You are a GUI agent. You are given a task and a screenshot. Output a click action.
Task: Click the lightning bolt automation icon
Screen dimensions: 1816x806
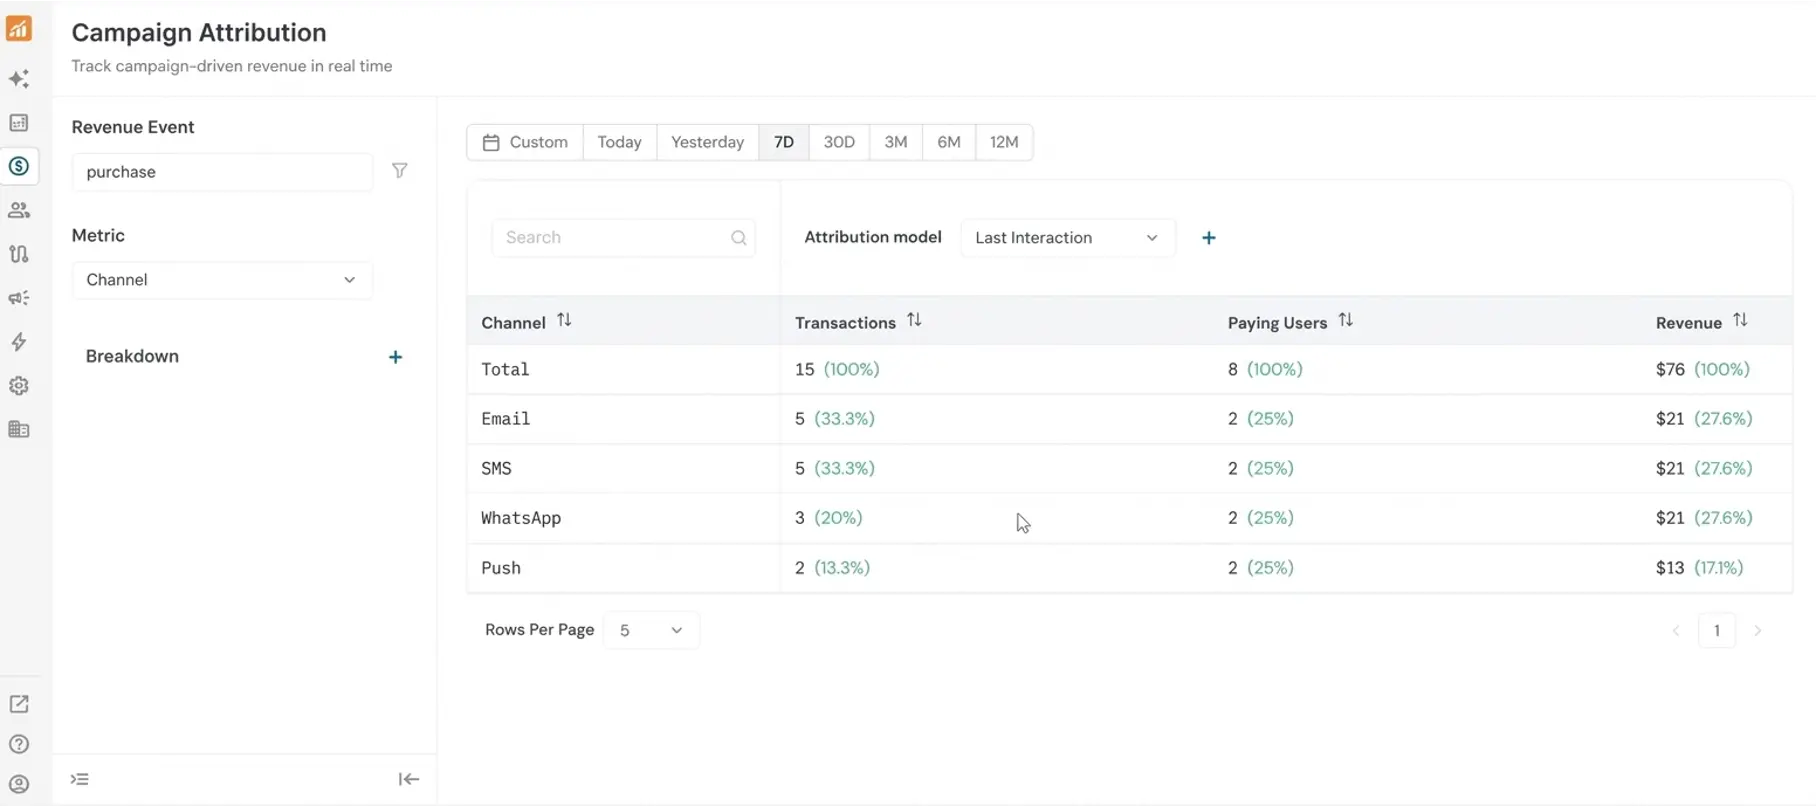[x=19, y=342]
